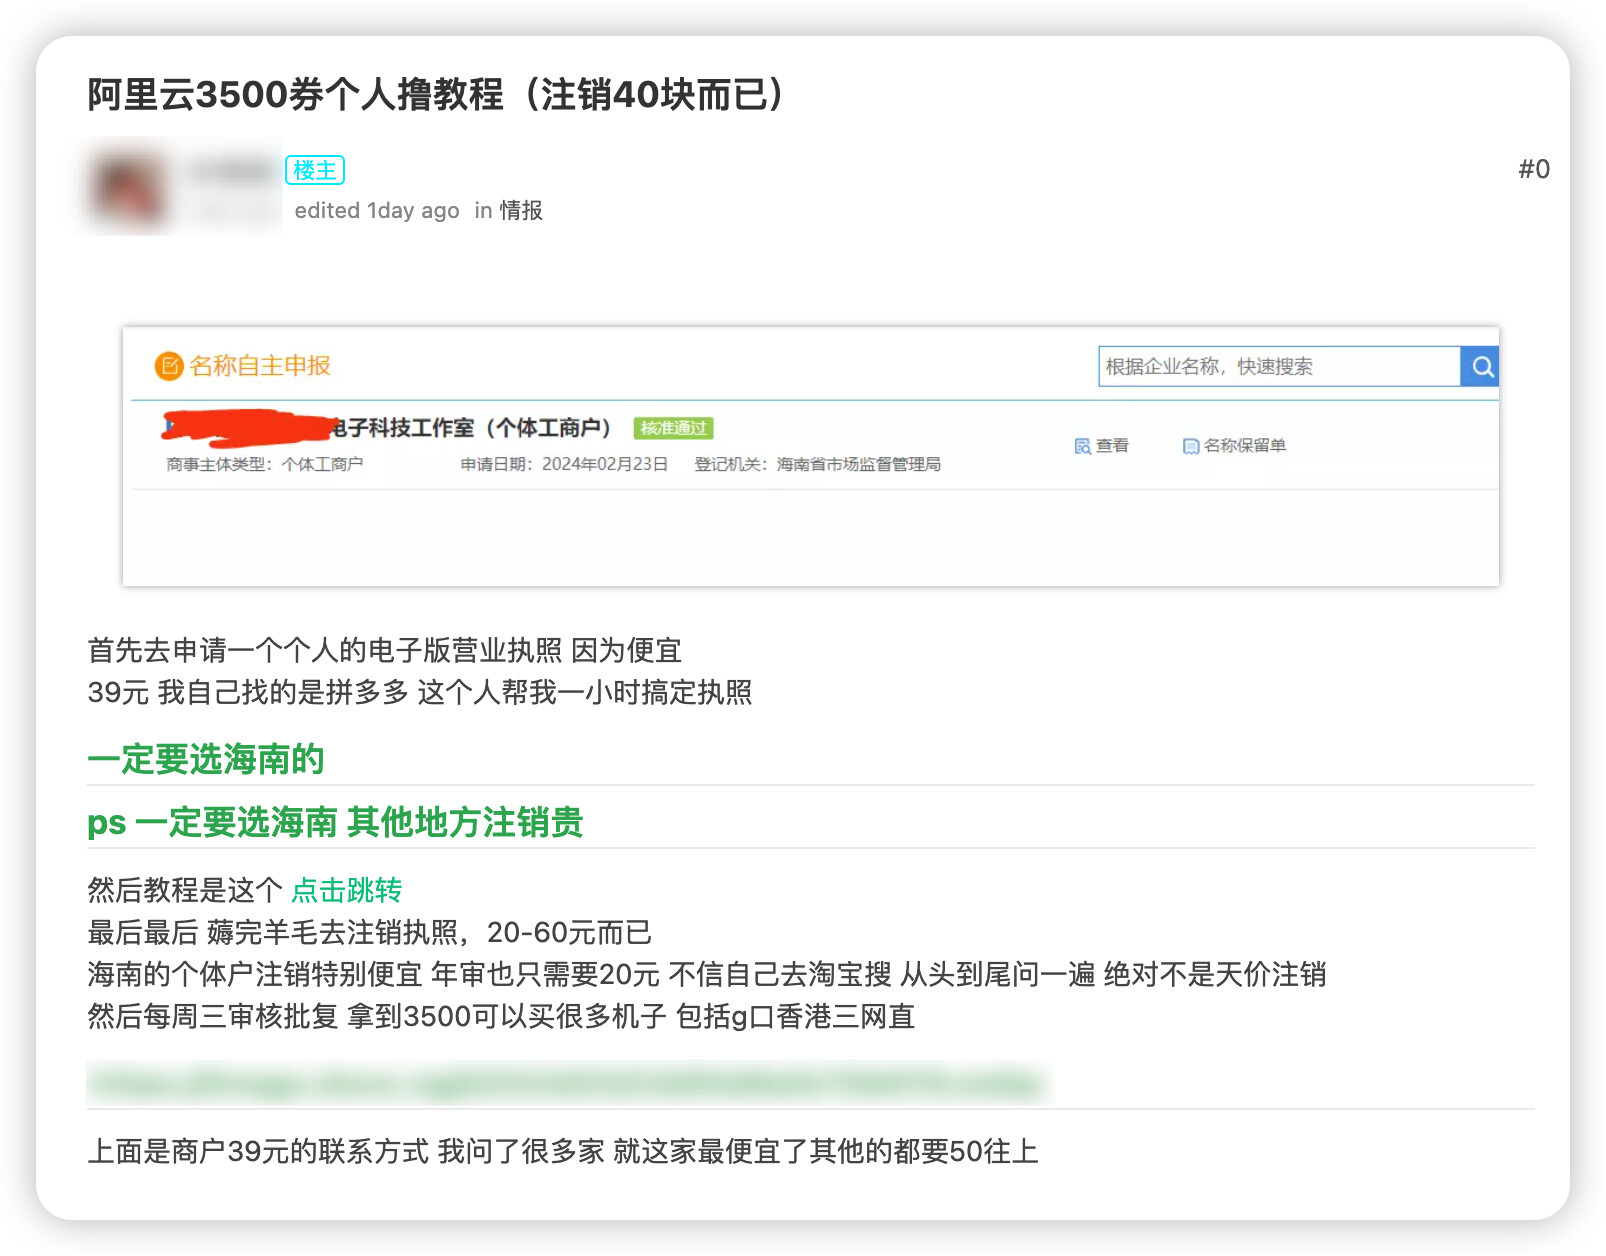Click the 名称自主申报 header text
1606x1256 pixels.
tap(260, 366)
